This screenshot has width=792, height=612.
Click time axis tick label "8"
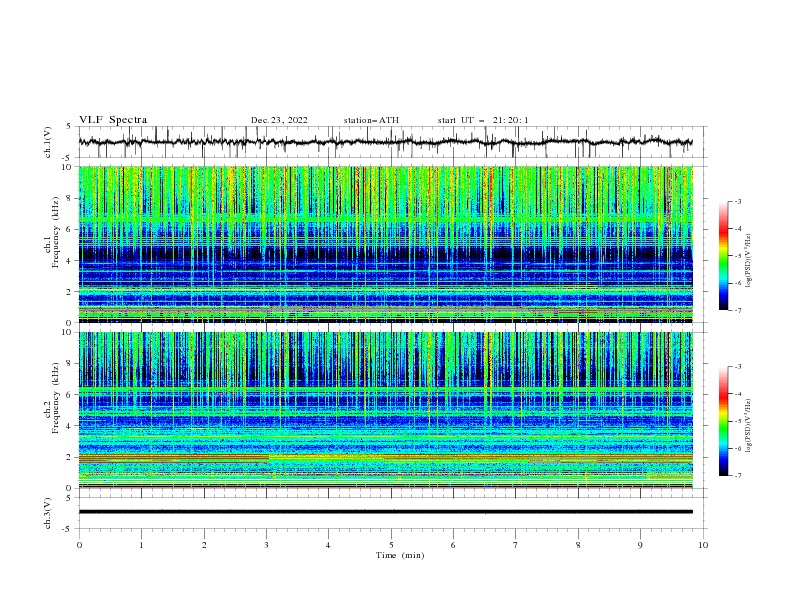(x=578, y=545)
